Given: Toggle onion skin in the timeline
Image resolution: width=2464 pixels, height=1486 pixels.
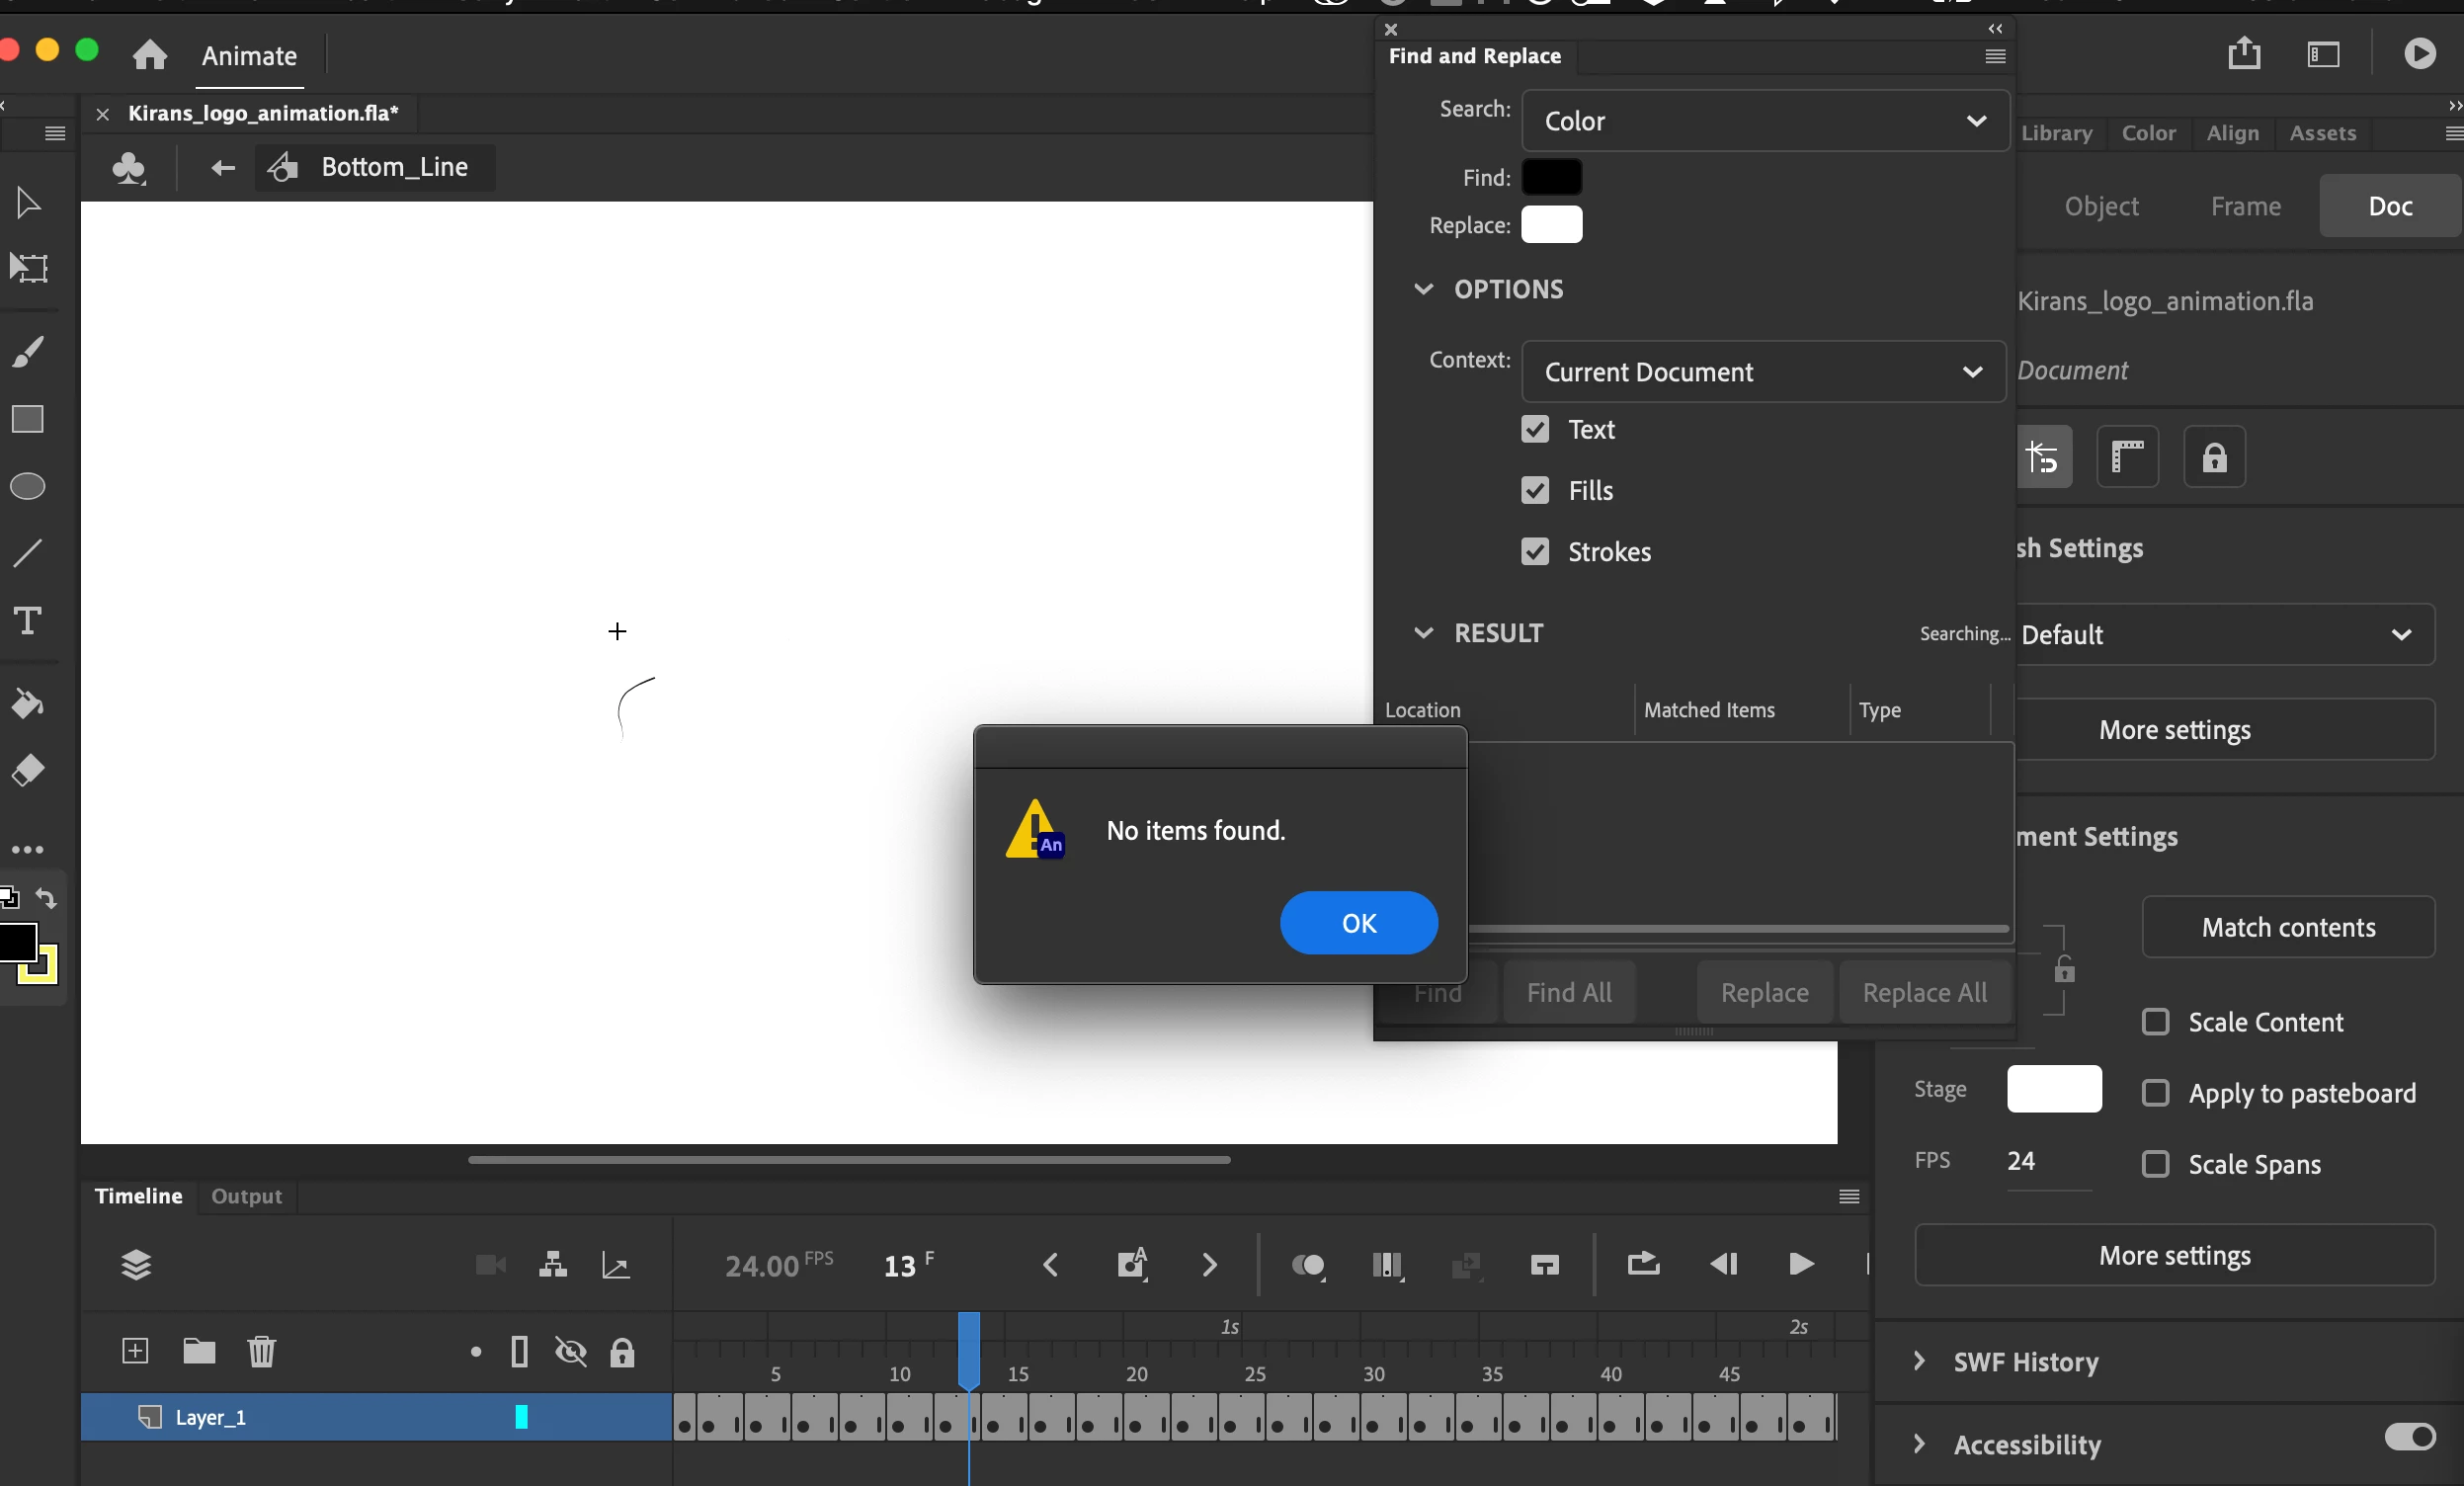Looking at the screenshot, I should 1308,1266.
